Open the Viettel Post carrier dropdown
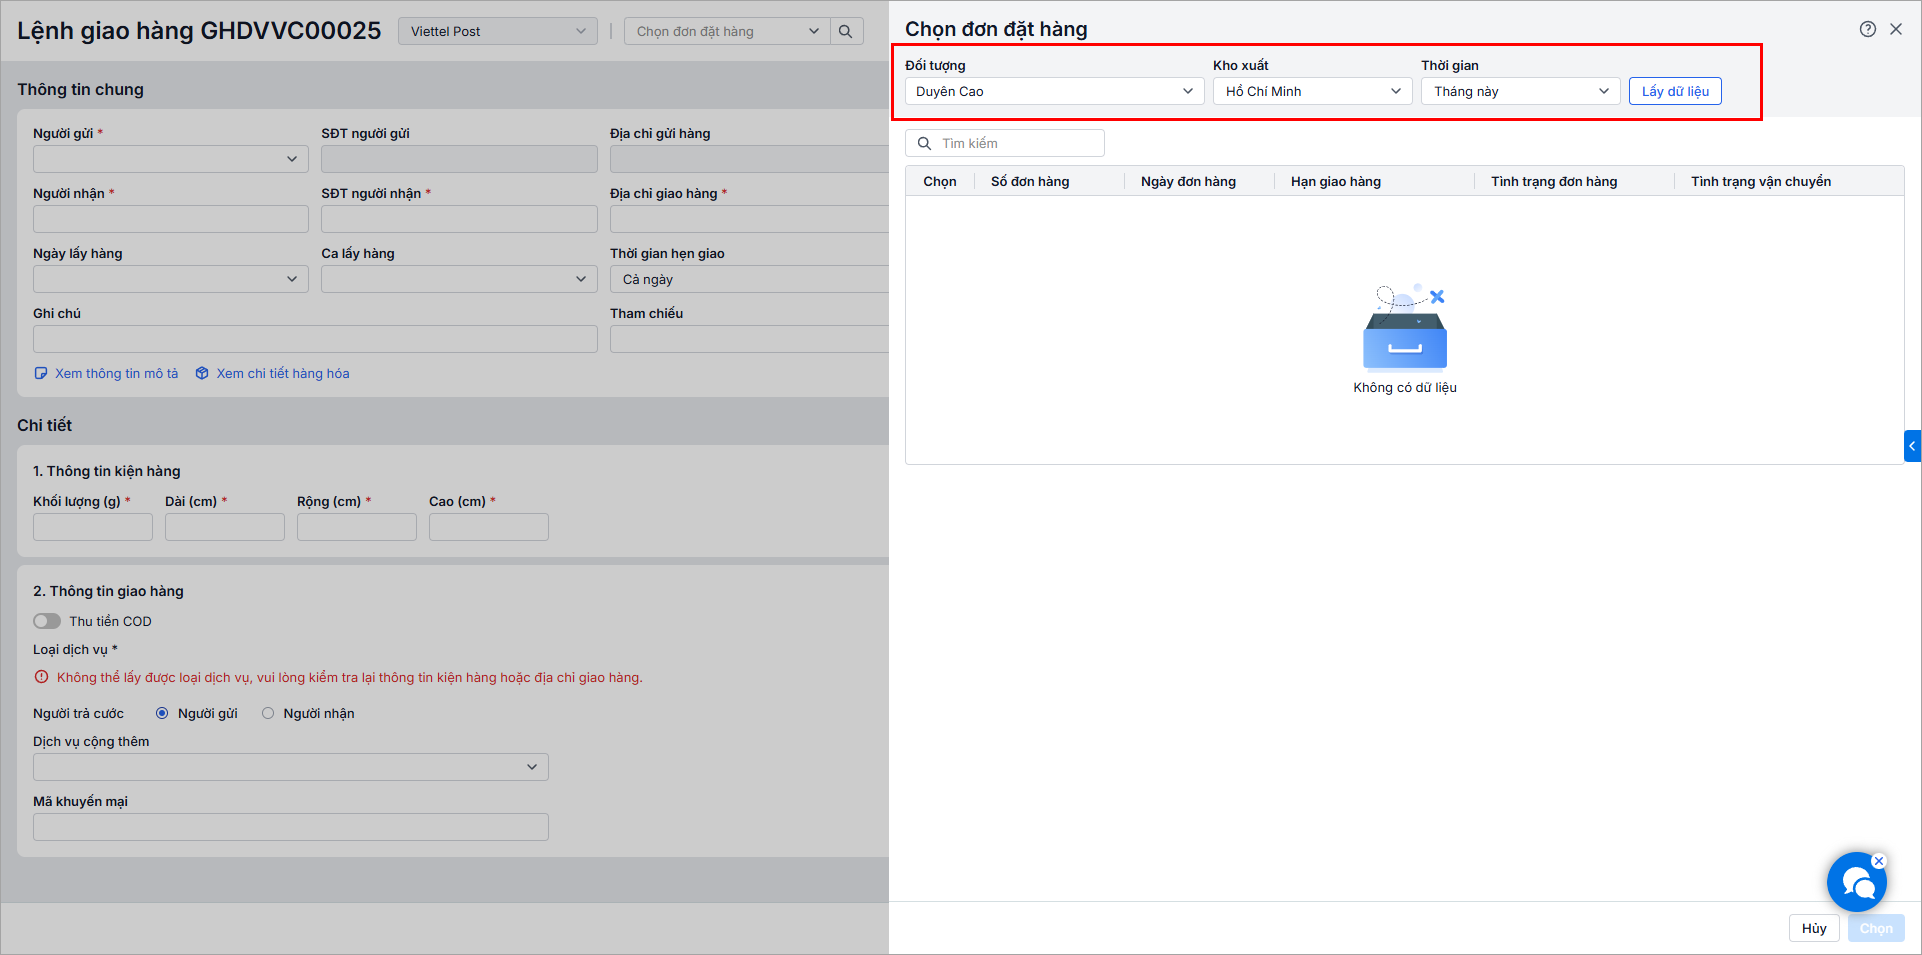The width and height of the screenshot is (1922, 955). point(497,31)
